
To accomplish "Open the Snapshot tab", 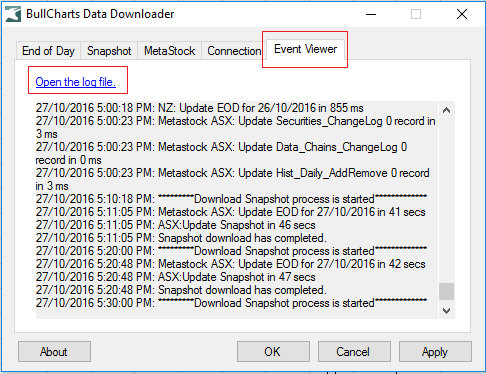I will click(x=109, y=51).
